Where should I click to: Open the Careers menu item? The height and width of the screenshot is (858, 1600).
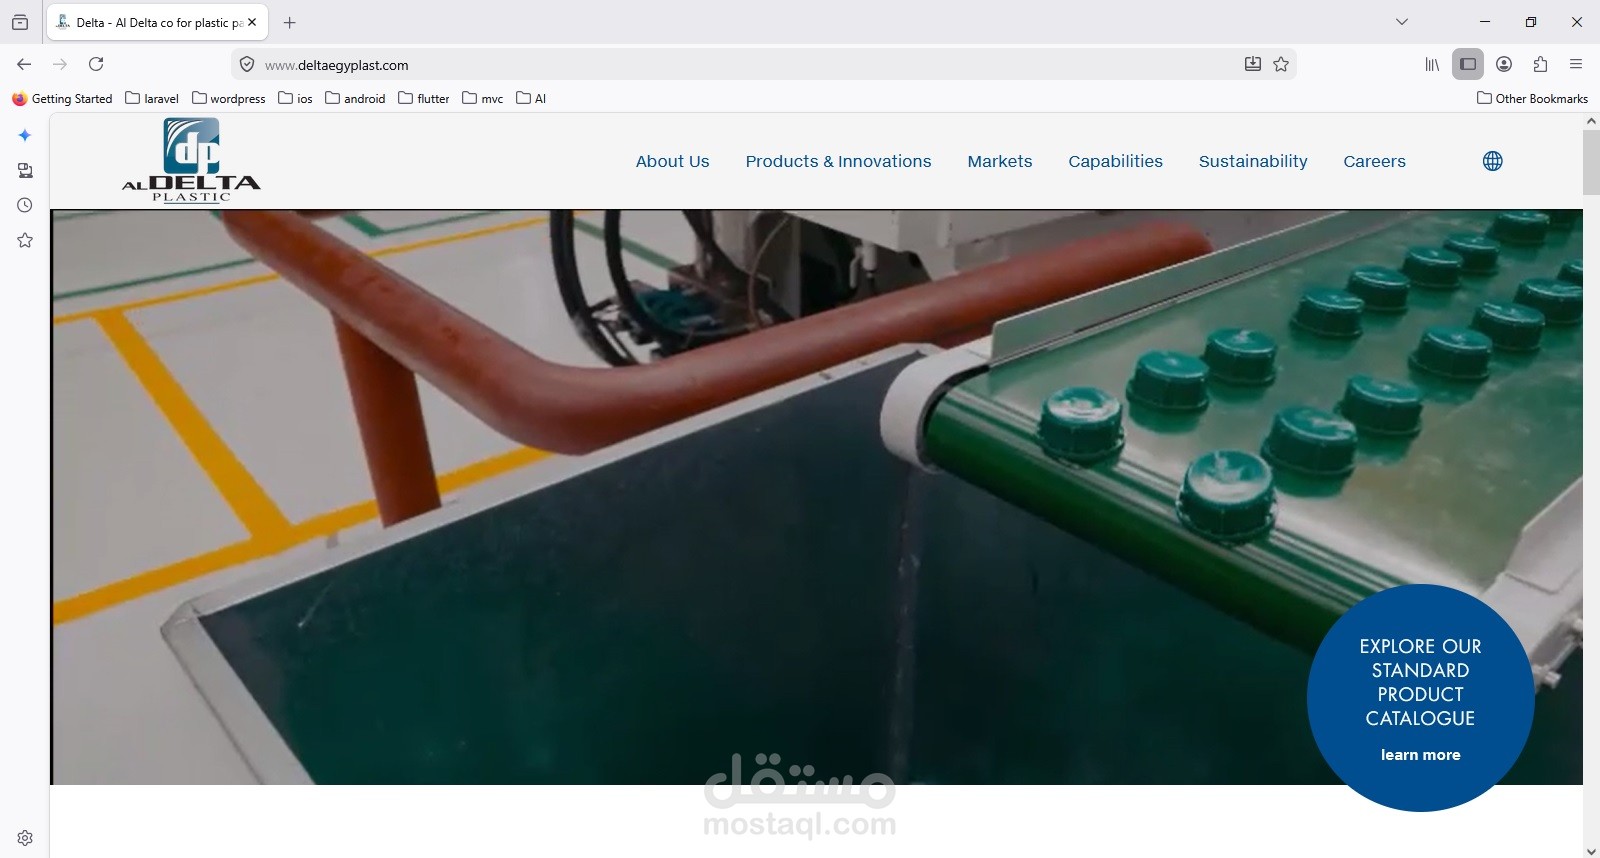pos(1374,161)
